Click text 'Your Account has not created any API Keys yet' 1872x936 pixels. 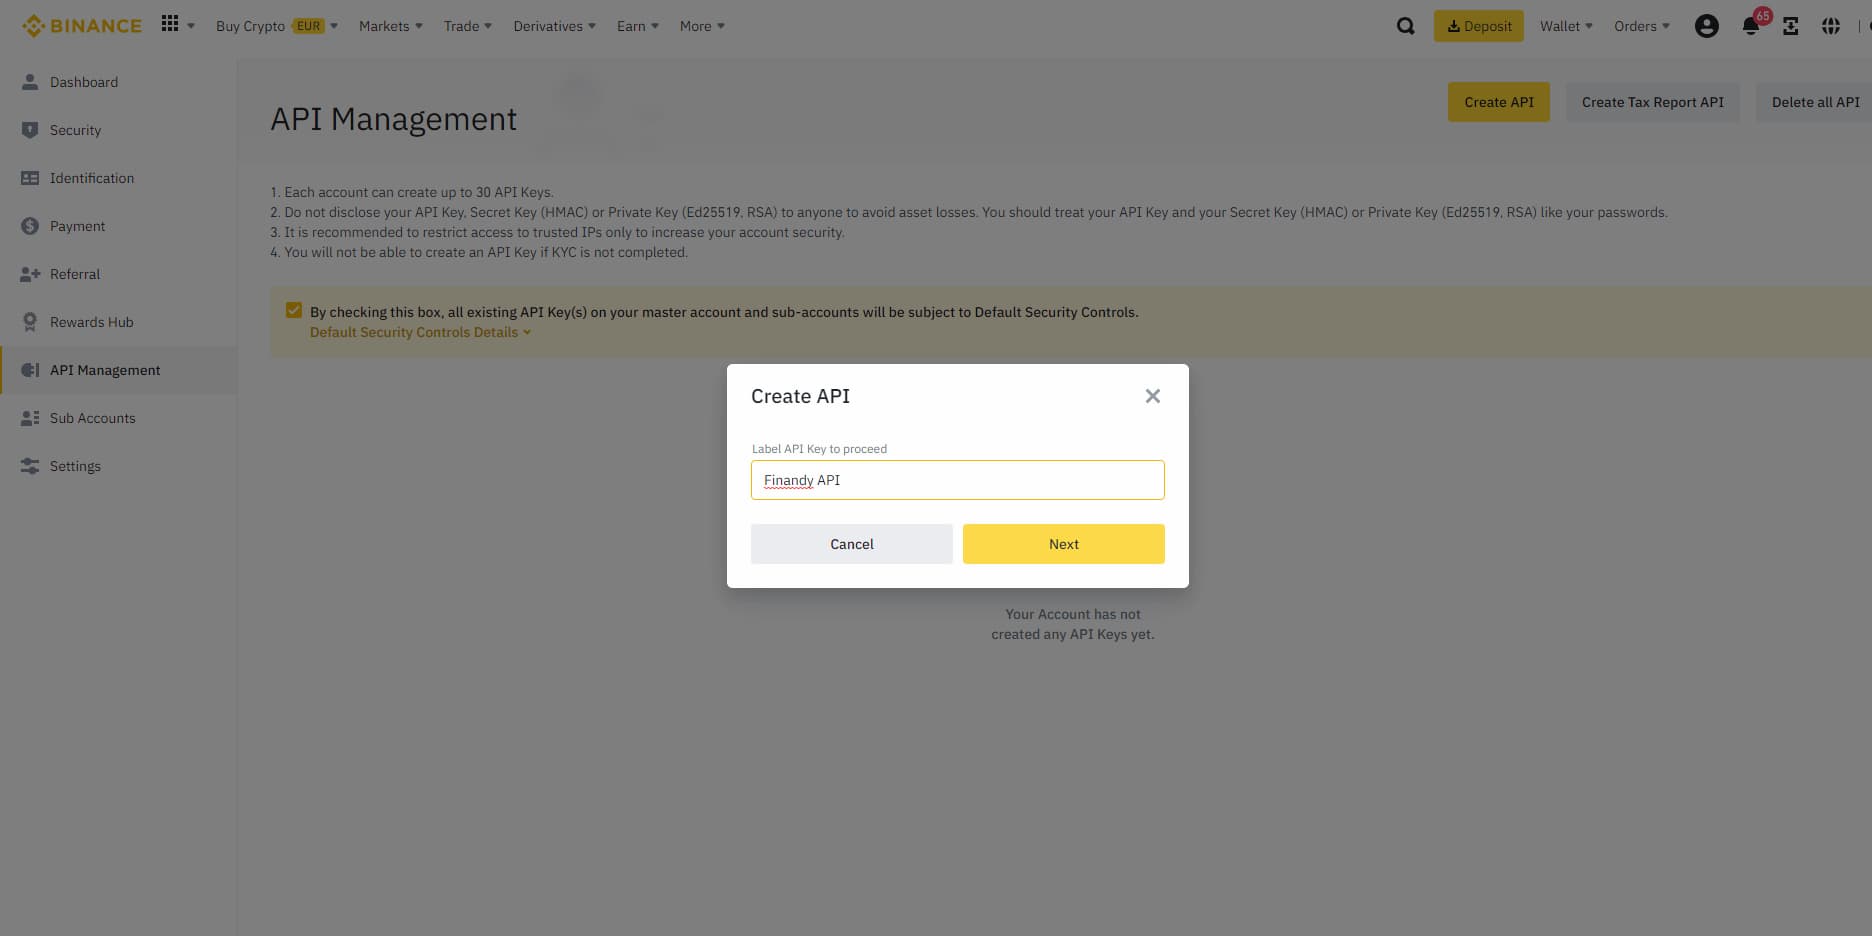coord(1073,624)
